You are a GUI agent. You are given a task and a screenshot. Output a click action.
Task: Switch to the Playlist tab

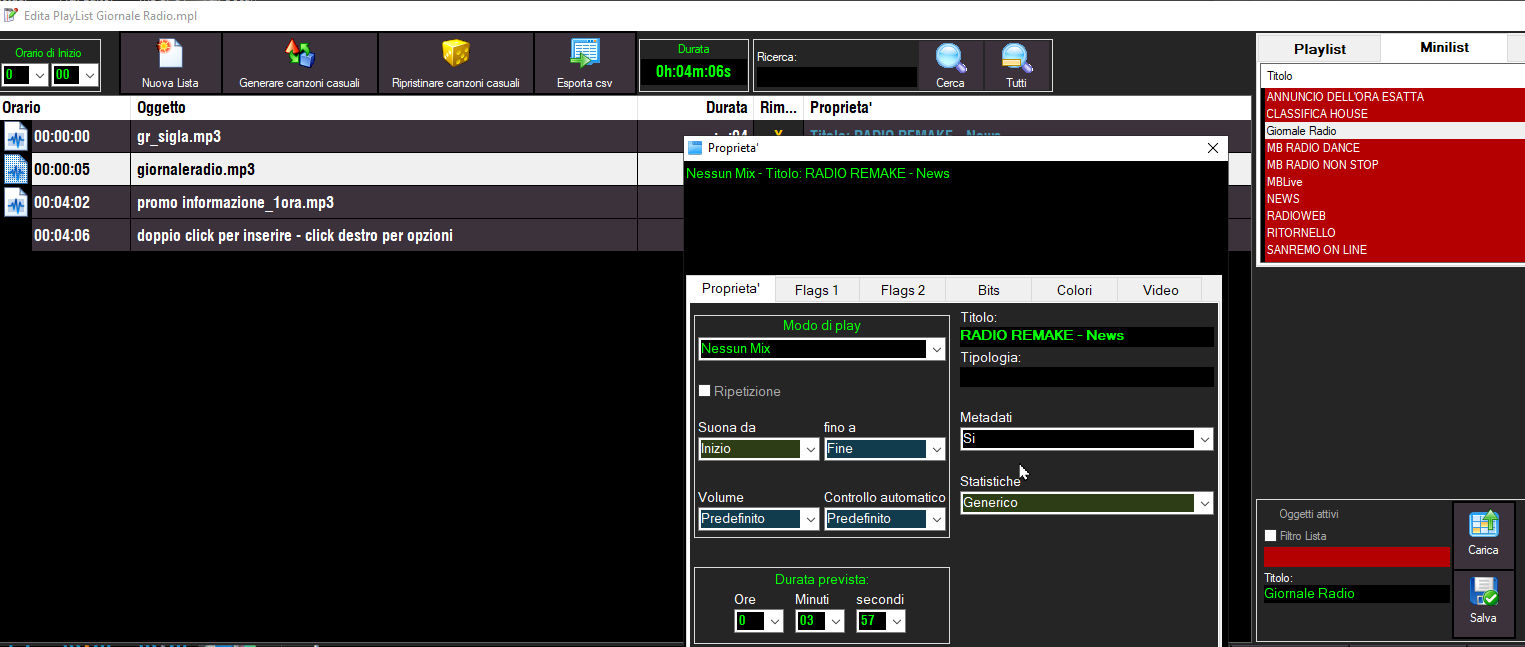point(1319,49)
